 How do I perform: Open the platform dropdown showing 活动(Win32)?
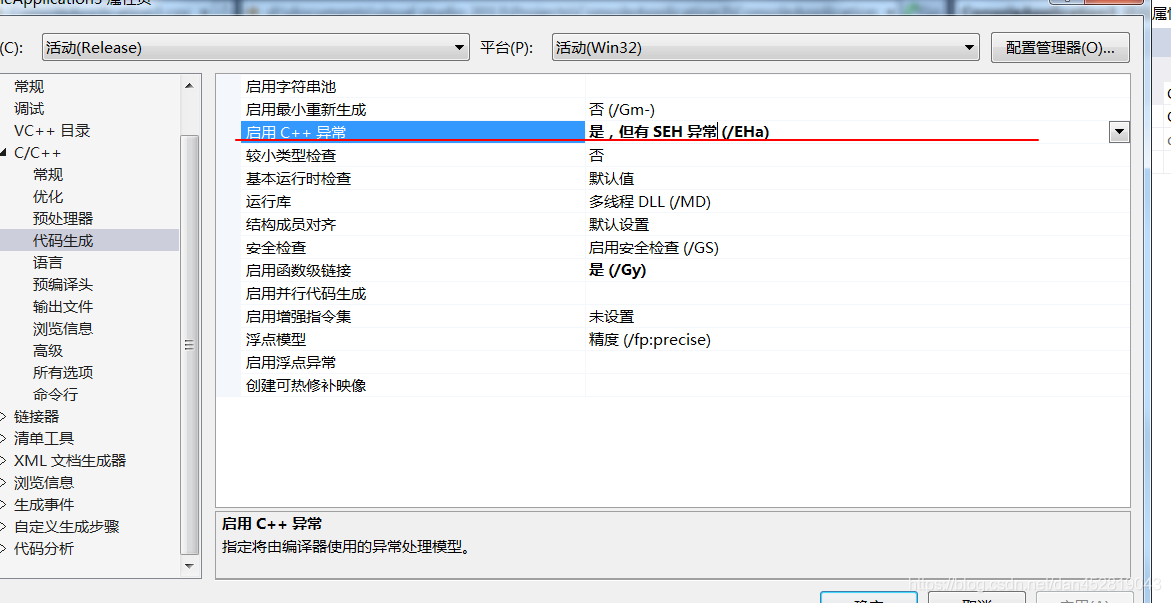765,48
